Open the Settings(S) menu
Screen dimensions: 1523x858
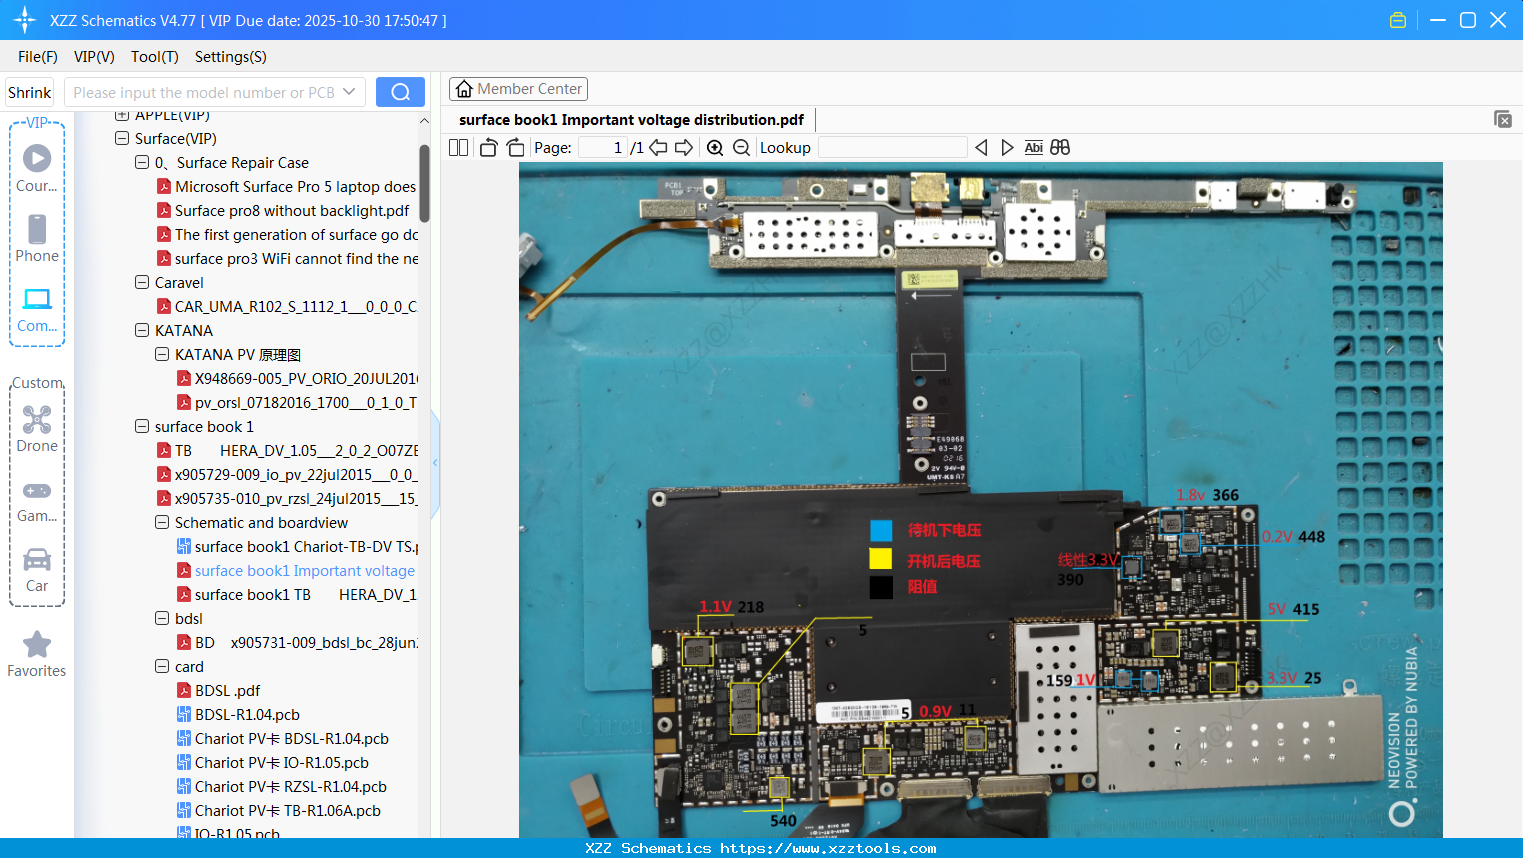click(231, 57)
